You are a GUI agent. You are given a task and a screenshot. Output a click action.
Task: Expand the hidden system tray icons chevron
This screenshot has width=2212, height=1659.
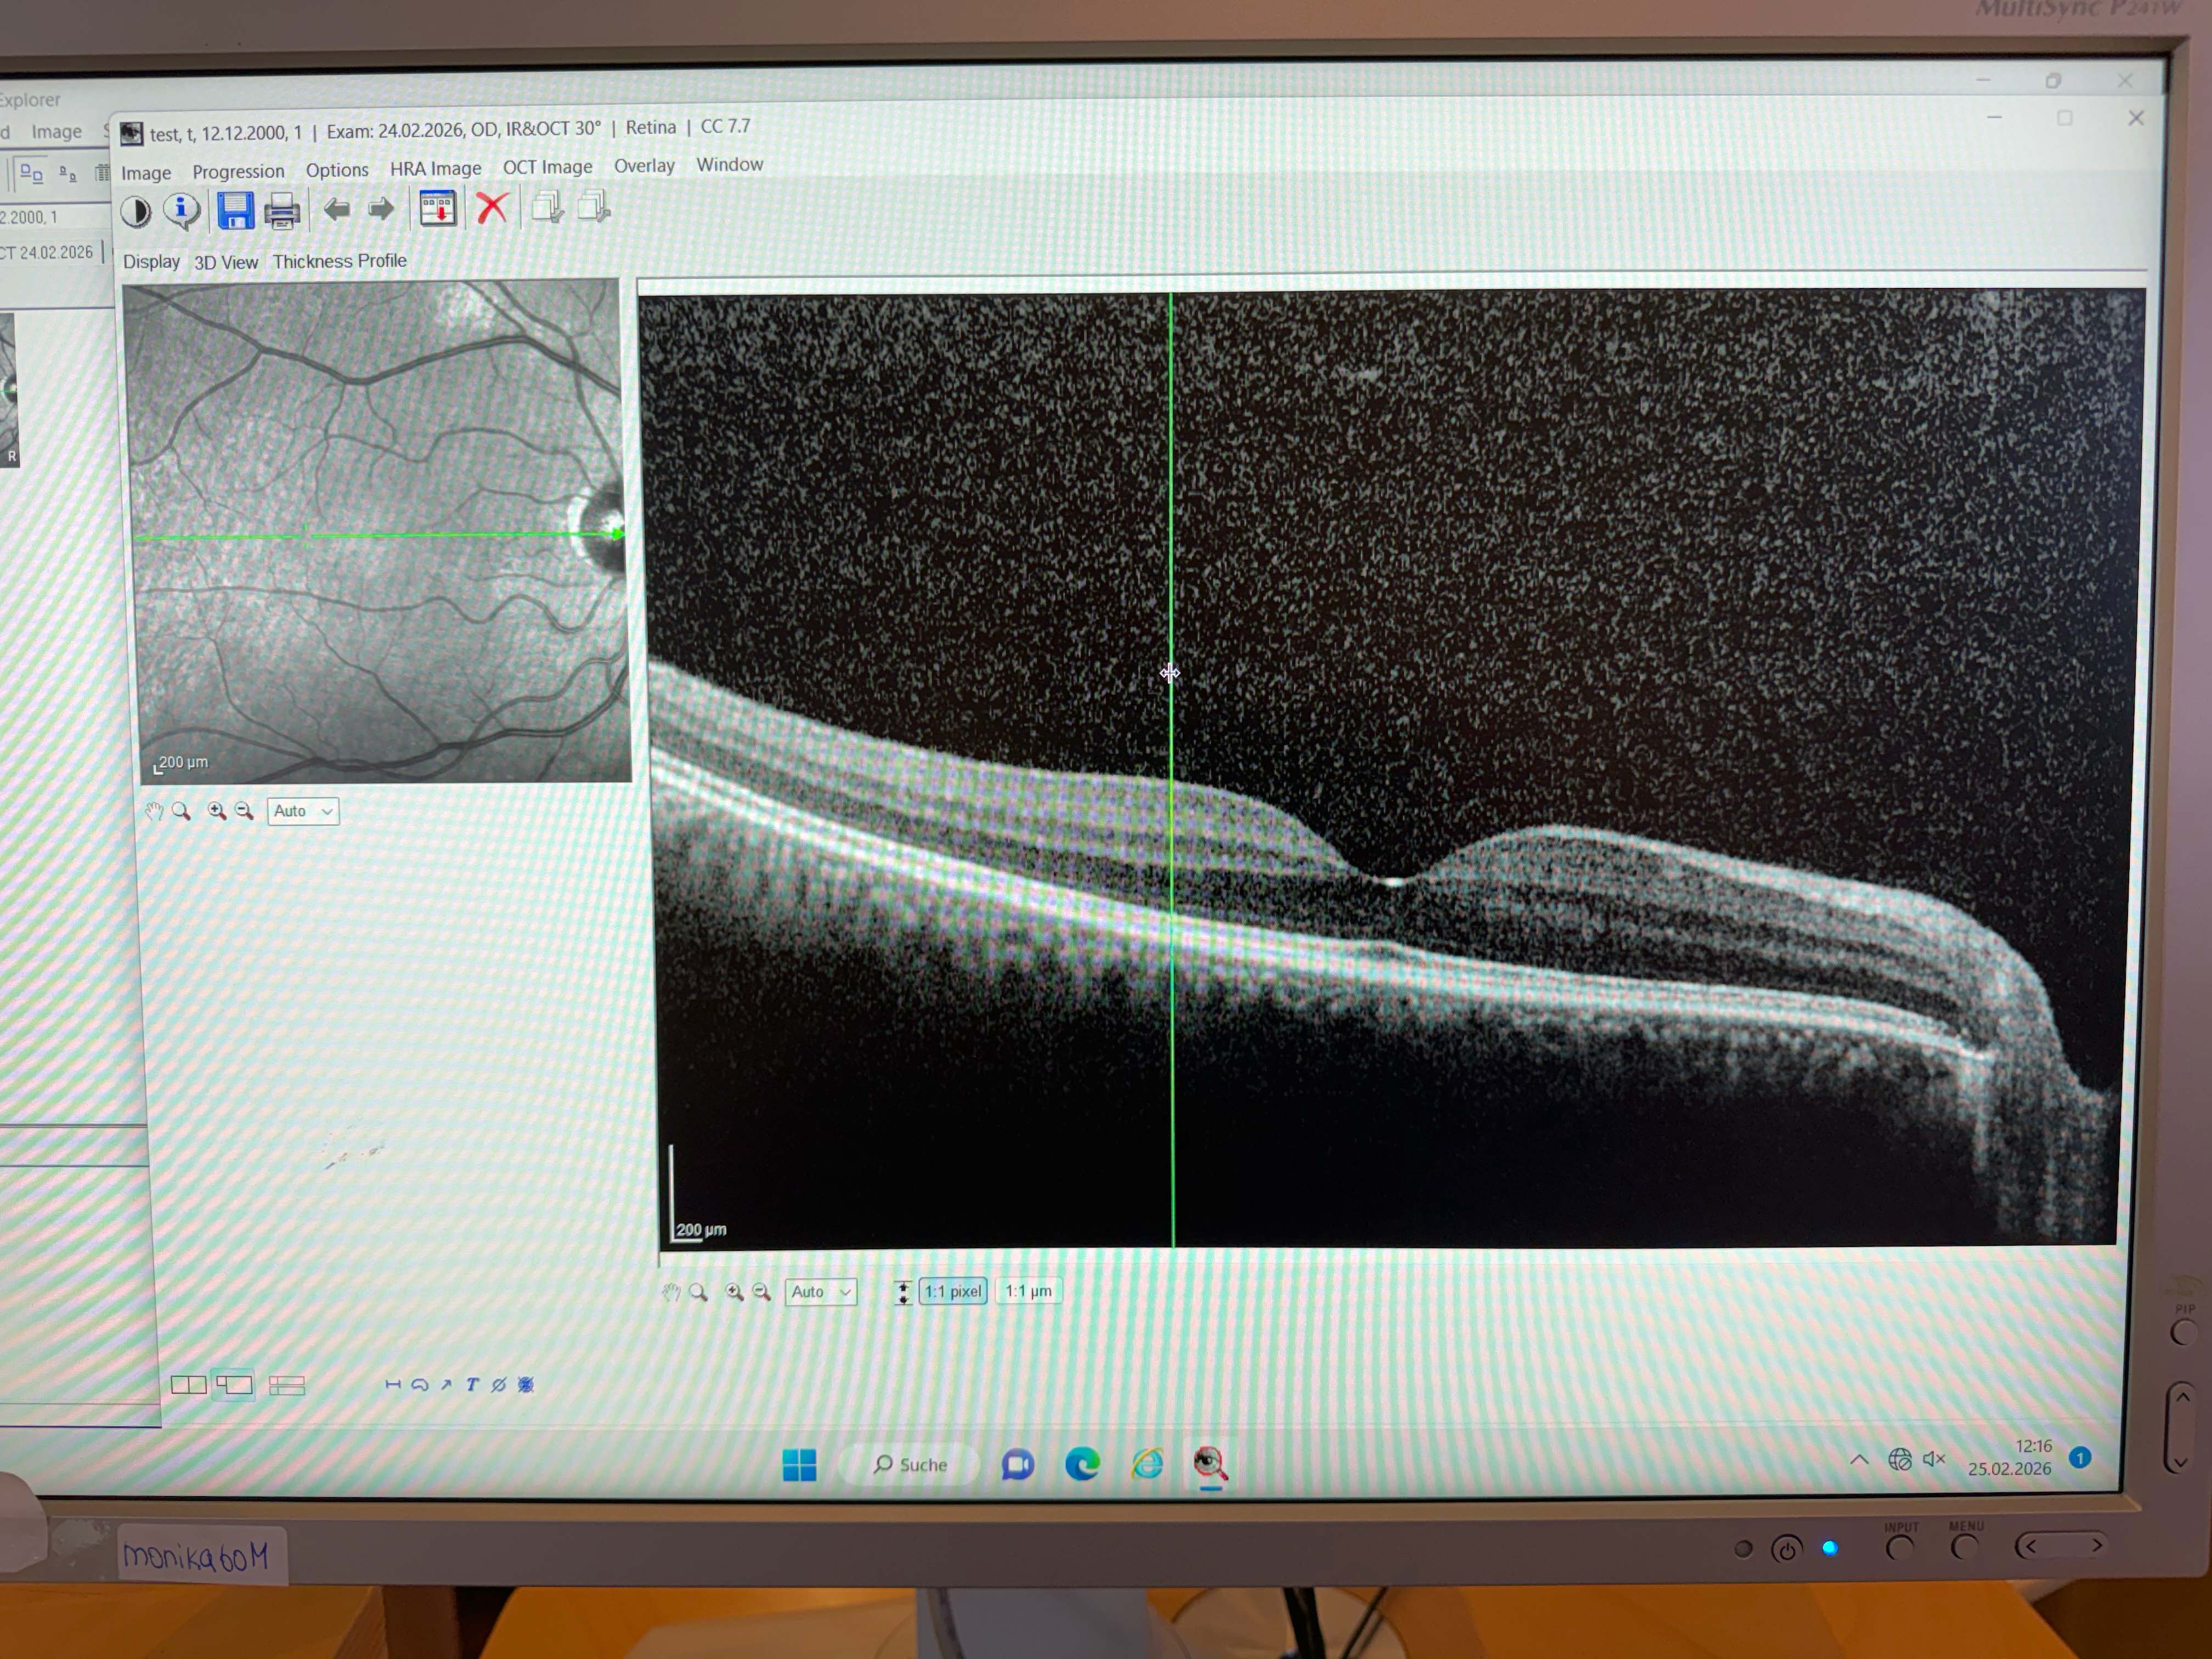click(1859, 1459)
